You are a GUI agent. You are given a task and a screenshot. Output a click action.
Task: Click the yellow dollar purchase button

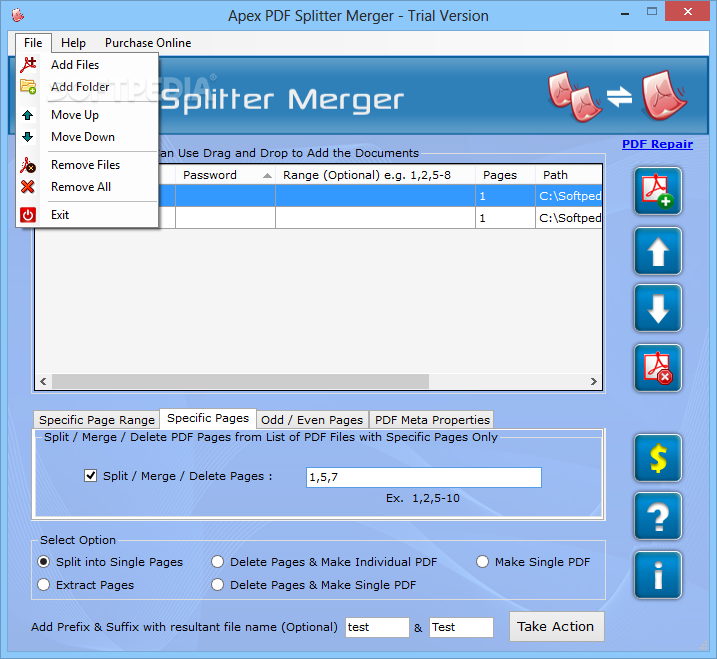pos(658,458)
